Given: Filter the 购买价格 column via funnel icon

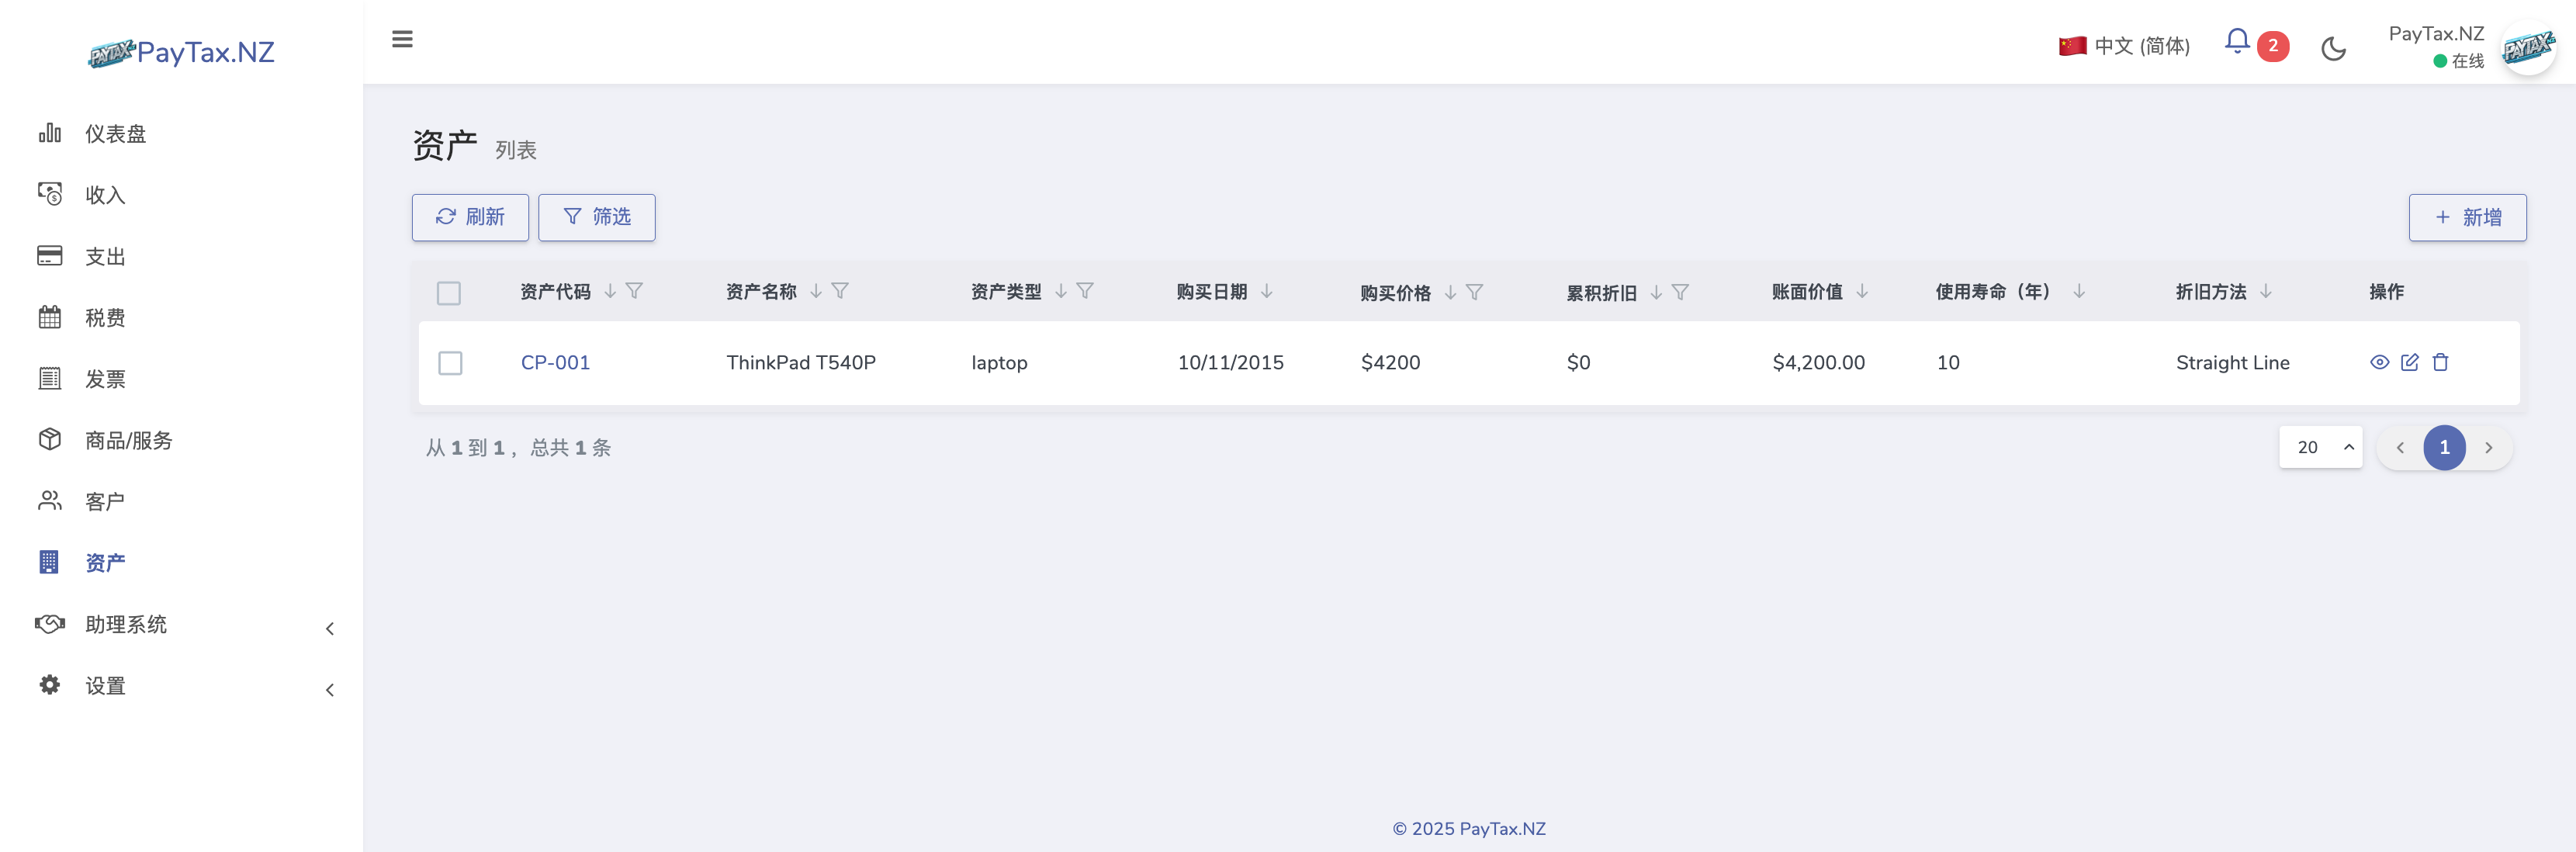Looking at the screenshot, I should pos(1474,292).
